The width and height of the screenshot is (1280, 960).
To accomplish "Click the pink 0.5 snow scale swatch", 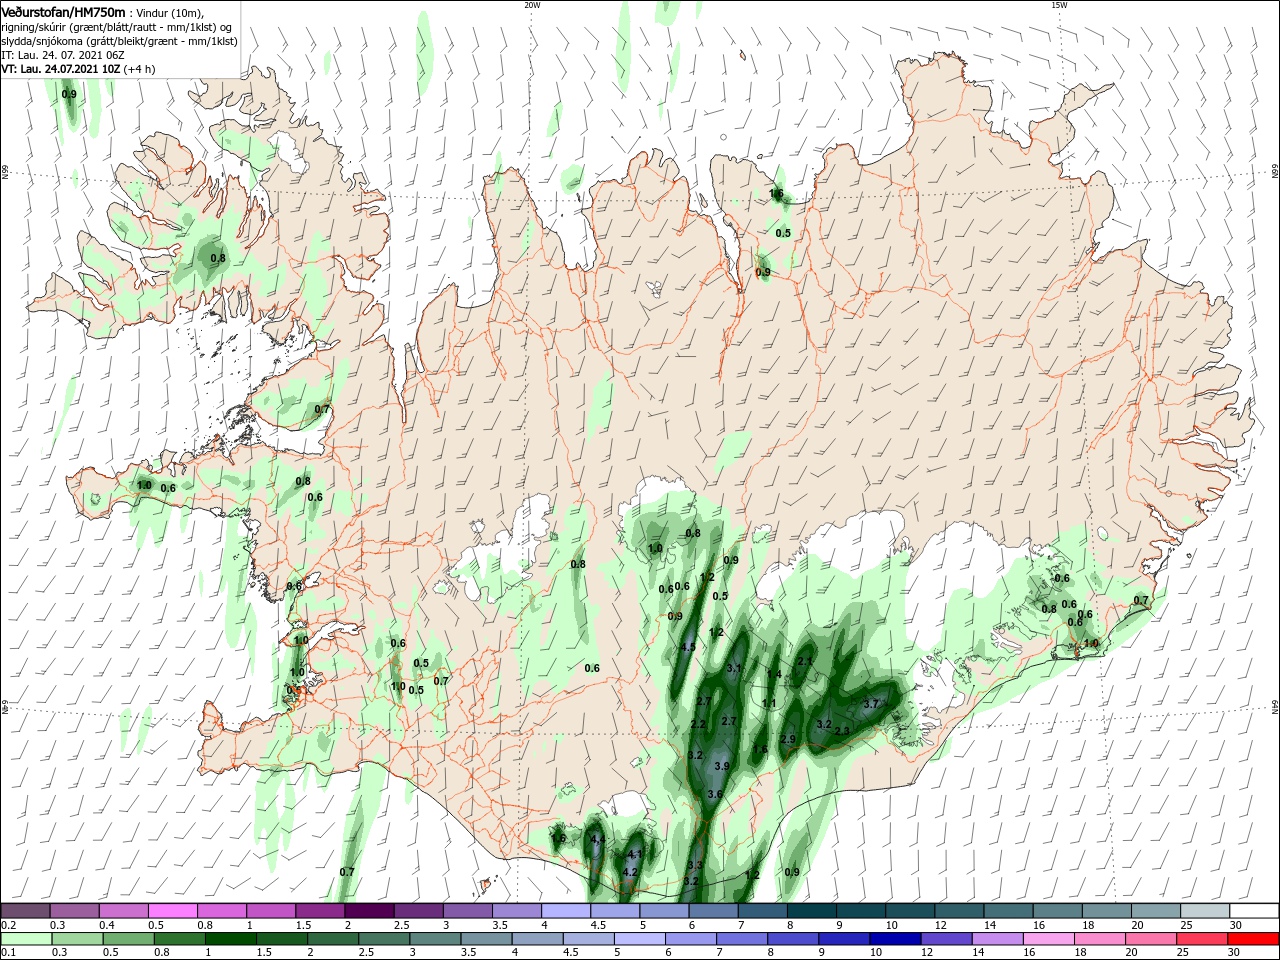I will click(x=172, y=911).
